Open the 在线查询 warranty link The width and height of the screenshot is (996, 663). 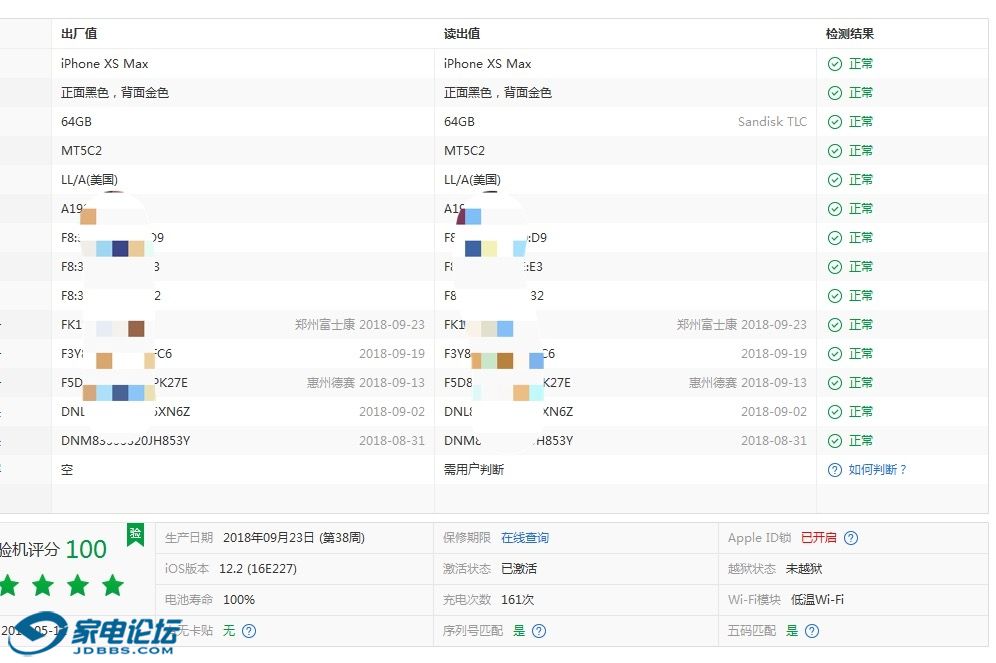(525, 538)
